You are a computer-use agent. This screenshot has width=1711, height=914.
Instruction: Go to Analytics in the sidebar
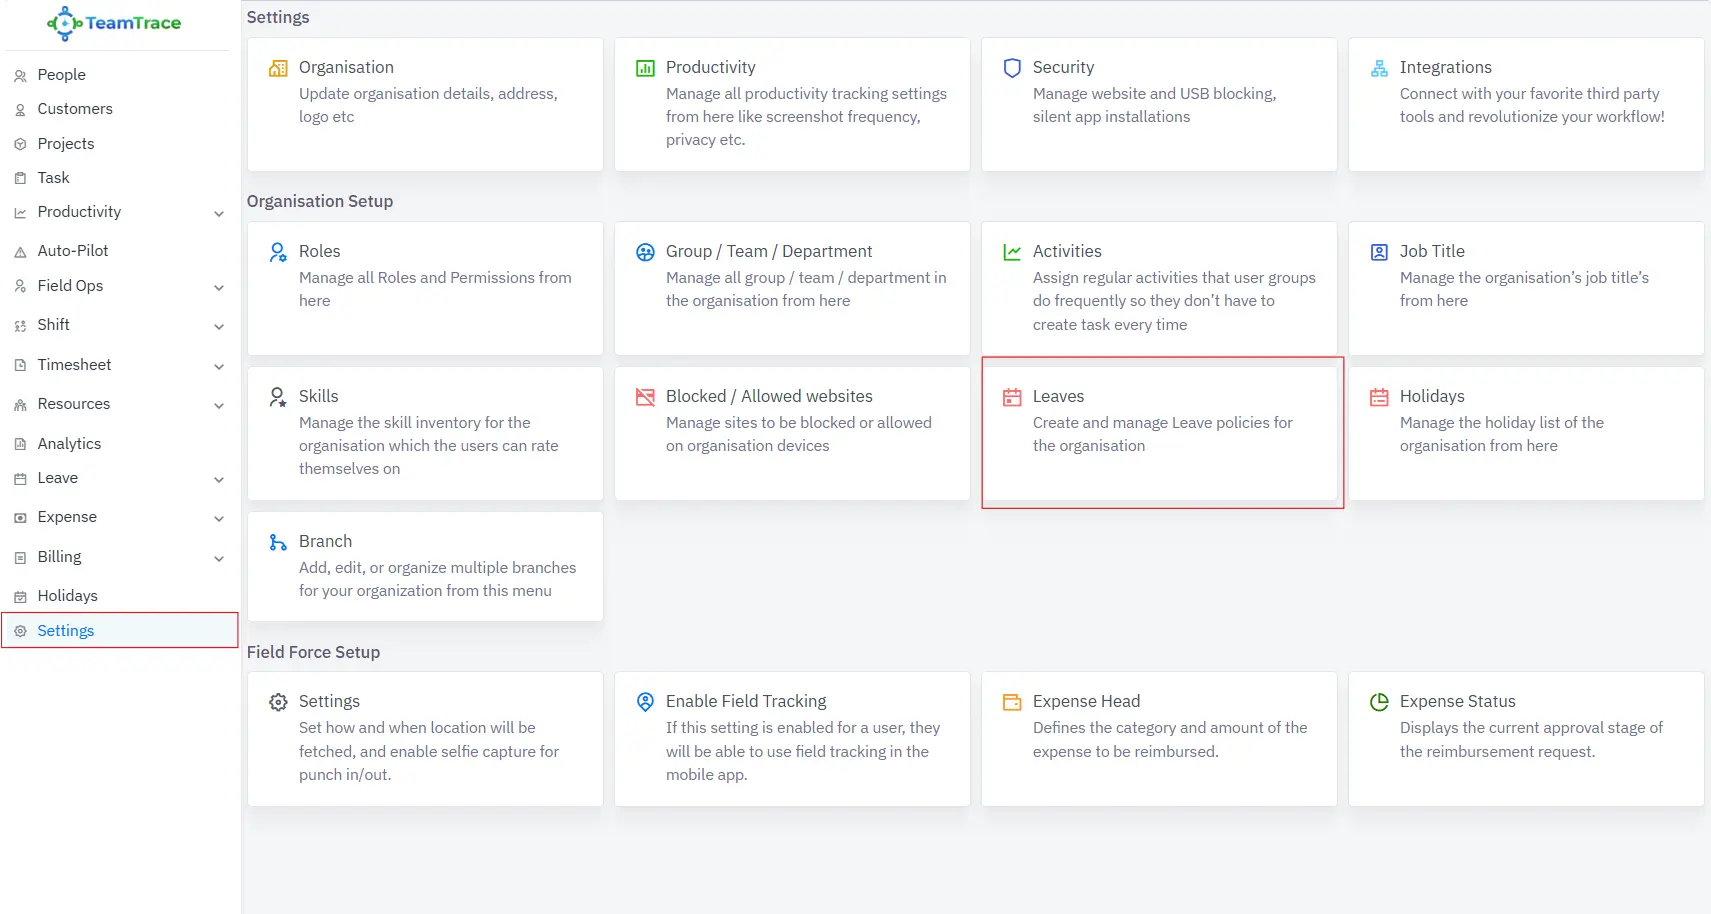click(69, 444)
